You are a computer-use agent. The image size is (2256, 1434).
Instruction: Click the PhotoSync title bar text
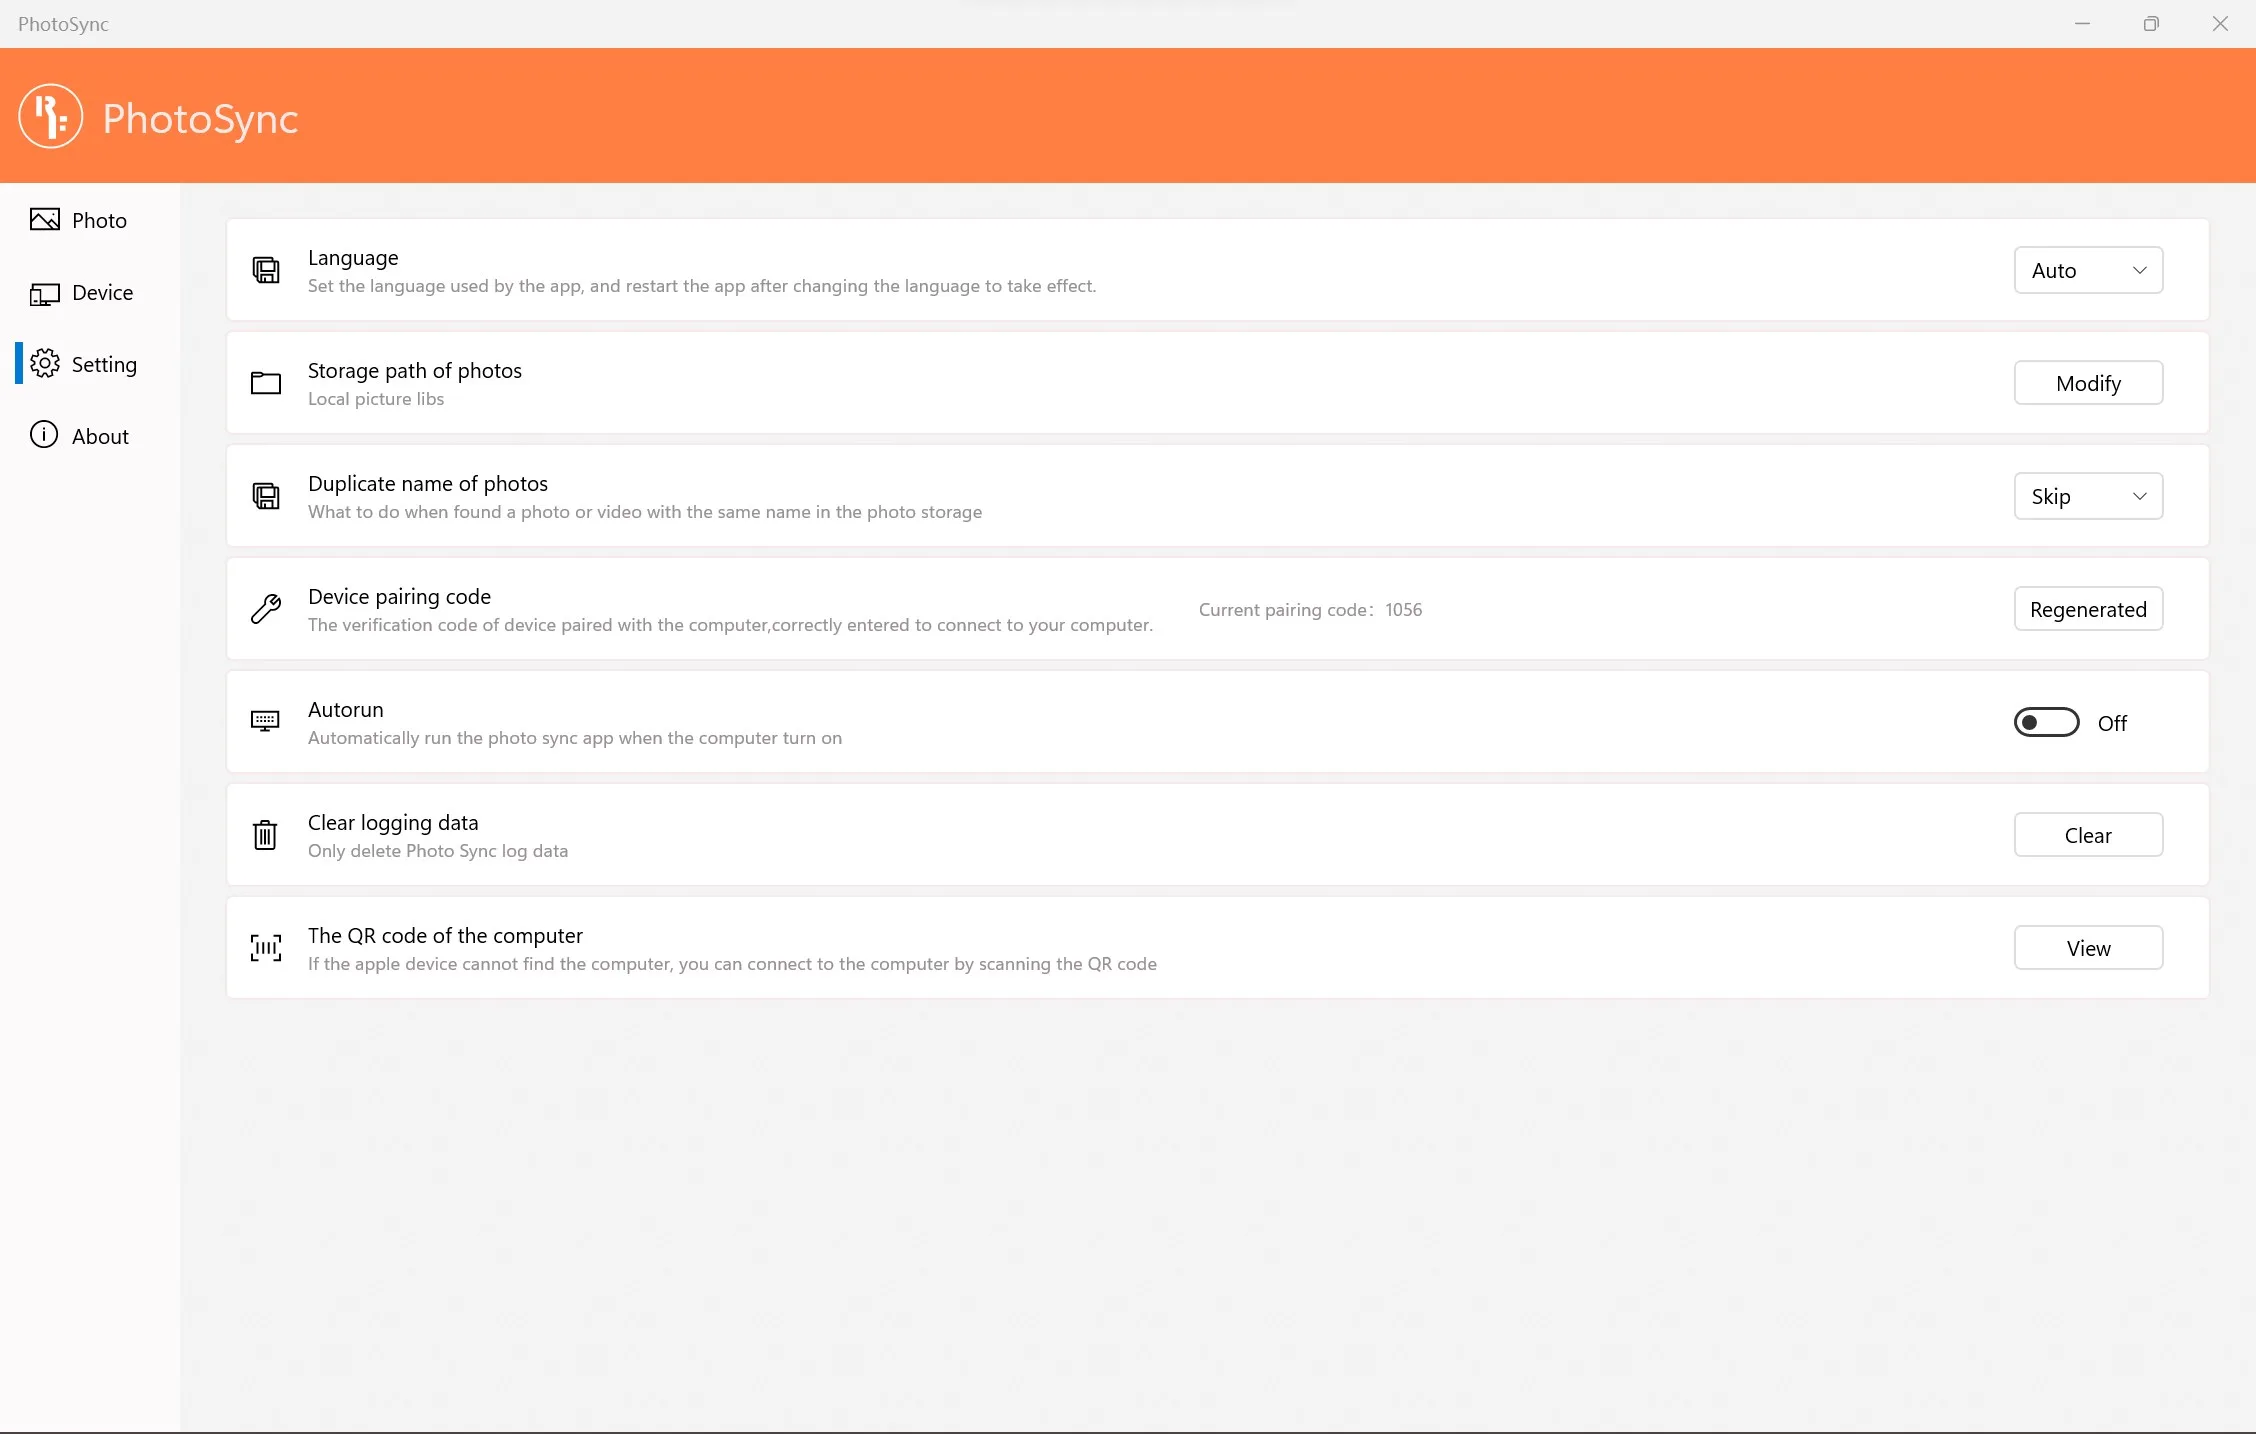(63, 24)
